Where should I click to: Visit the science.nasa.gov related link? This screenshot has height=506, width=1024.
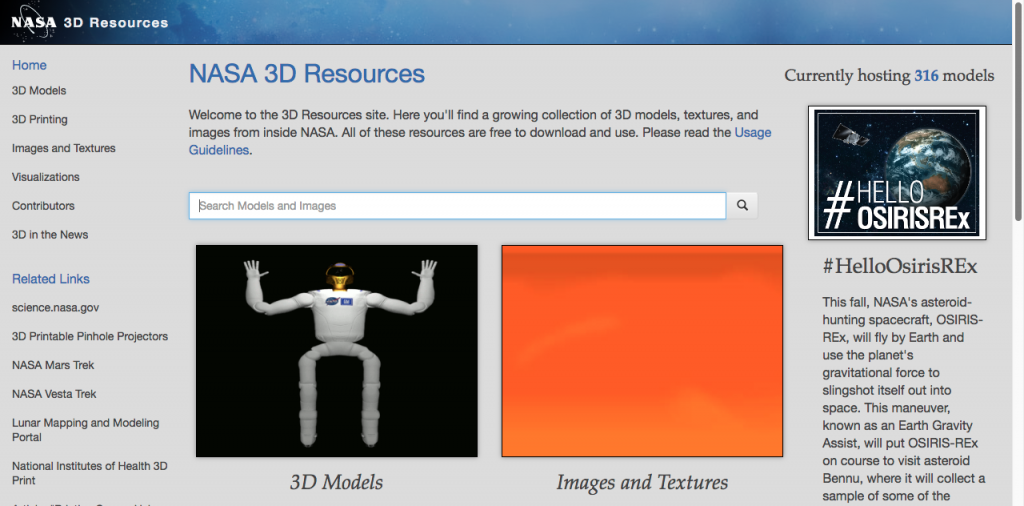(x=55, y=308)
